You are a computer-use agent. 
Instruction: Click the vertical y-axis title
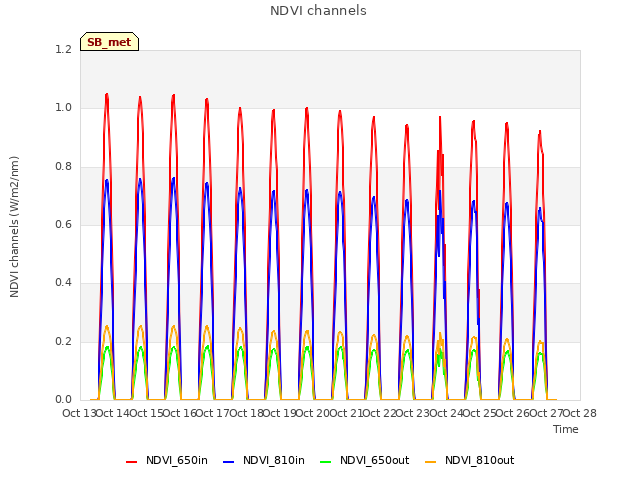point(14,227)
